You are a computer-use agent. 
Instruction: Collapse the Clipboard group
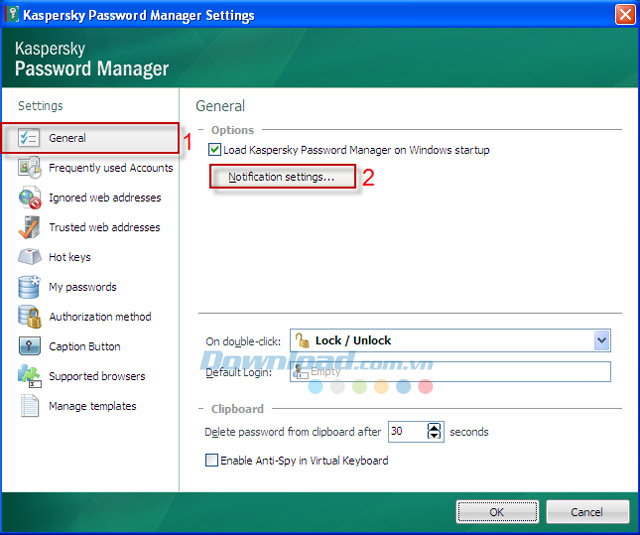tap(201, 408)
